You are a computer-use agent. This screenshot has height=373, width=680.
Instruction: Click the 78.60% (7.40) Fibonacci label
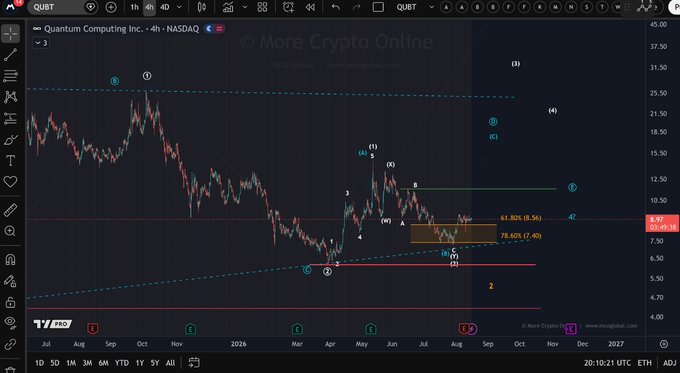[x=521, y=236]
